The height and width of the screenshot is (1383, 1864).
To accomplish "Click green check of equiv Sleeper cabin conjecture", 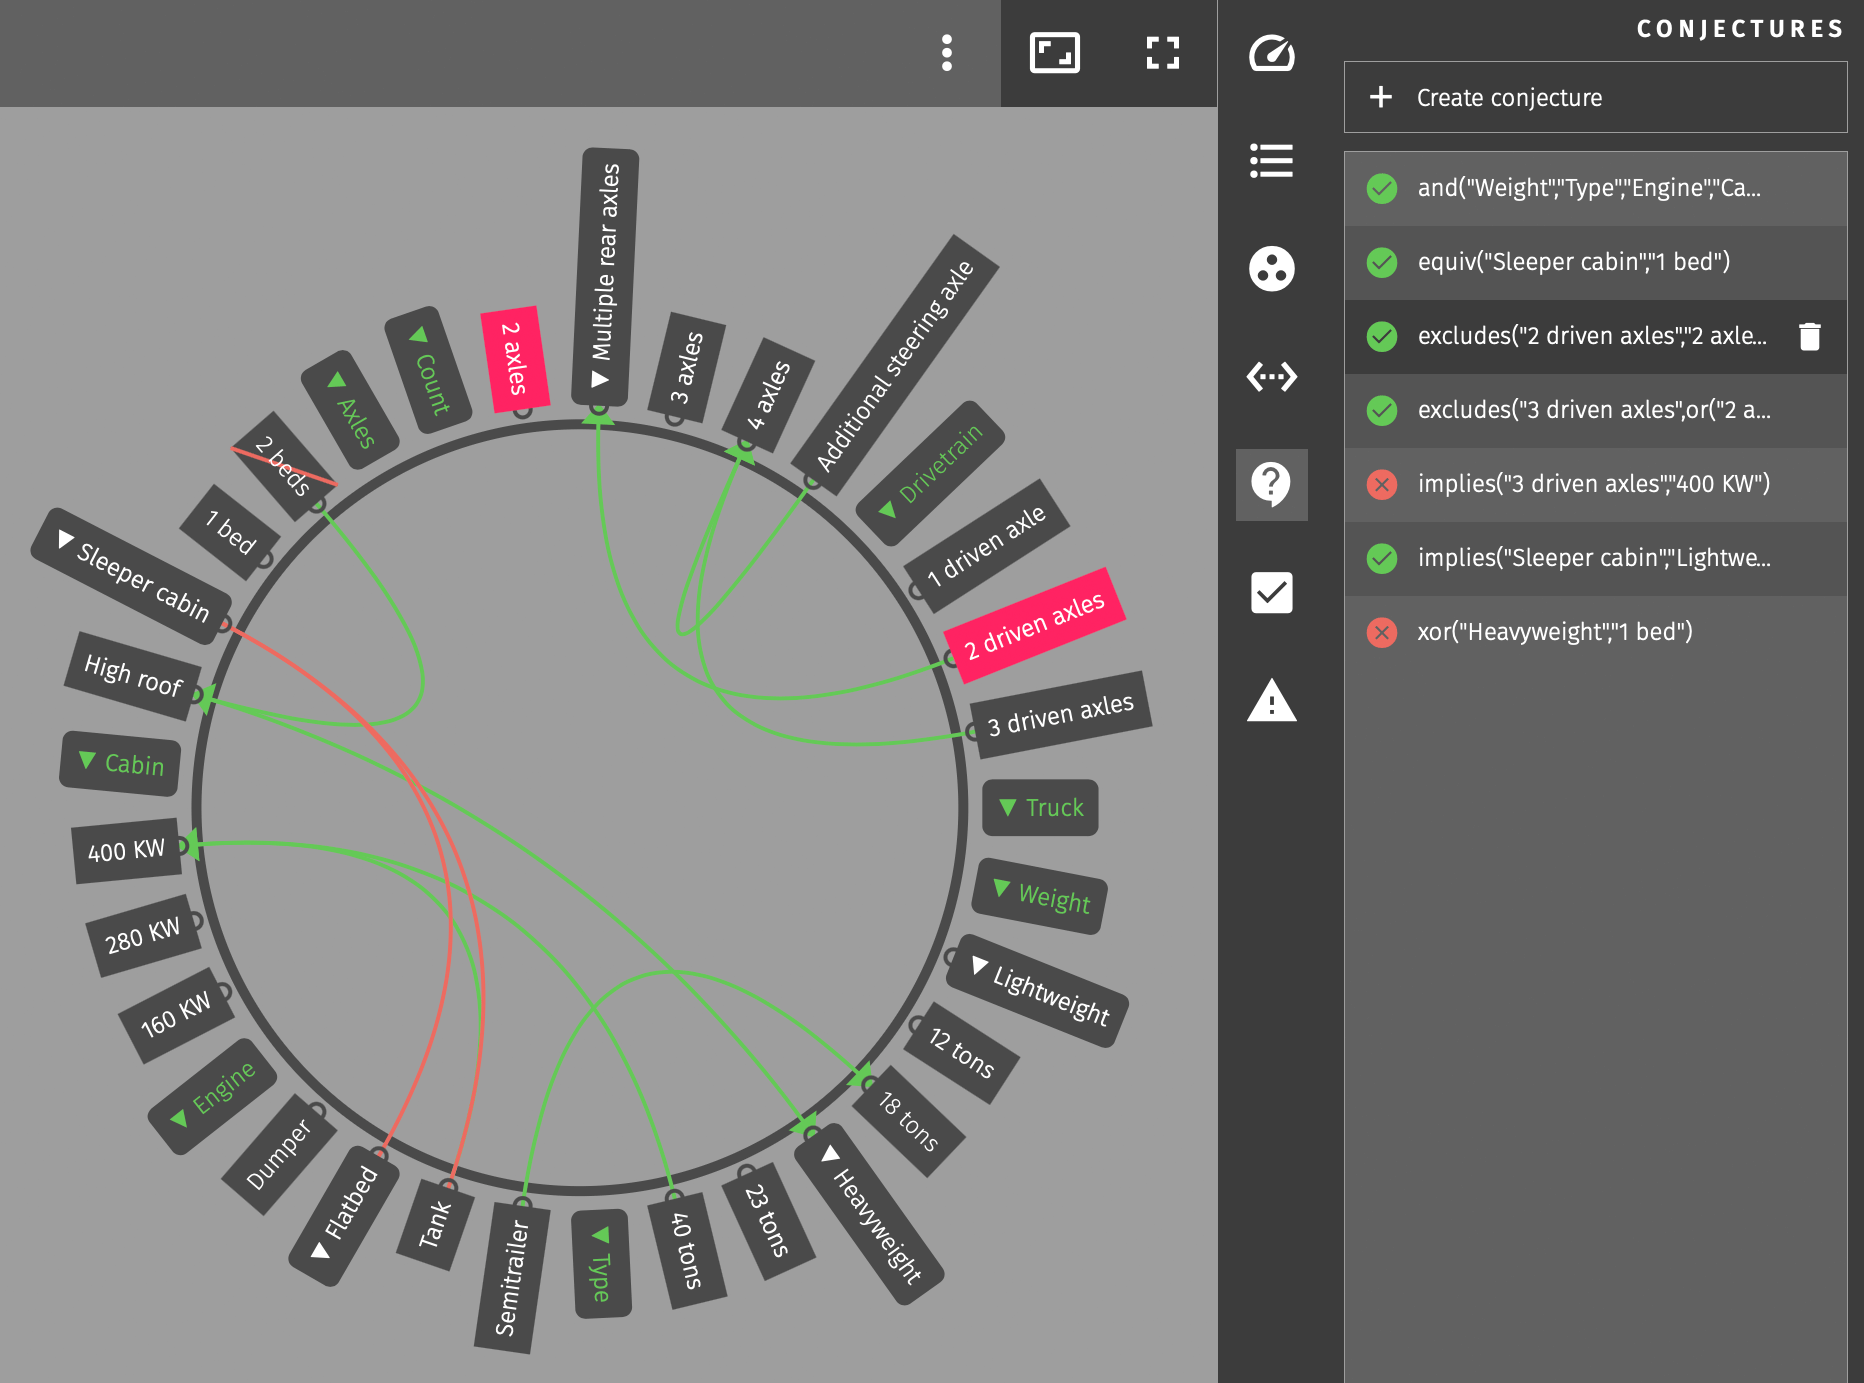I will [x=1381, y=262].
